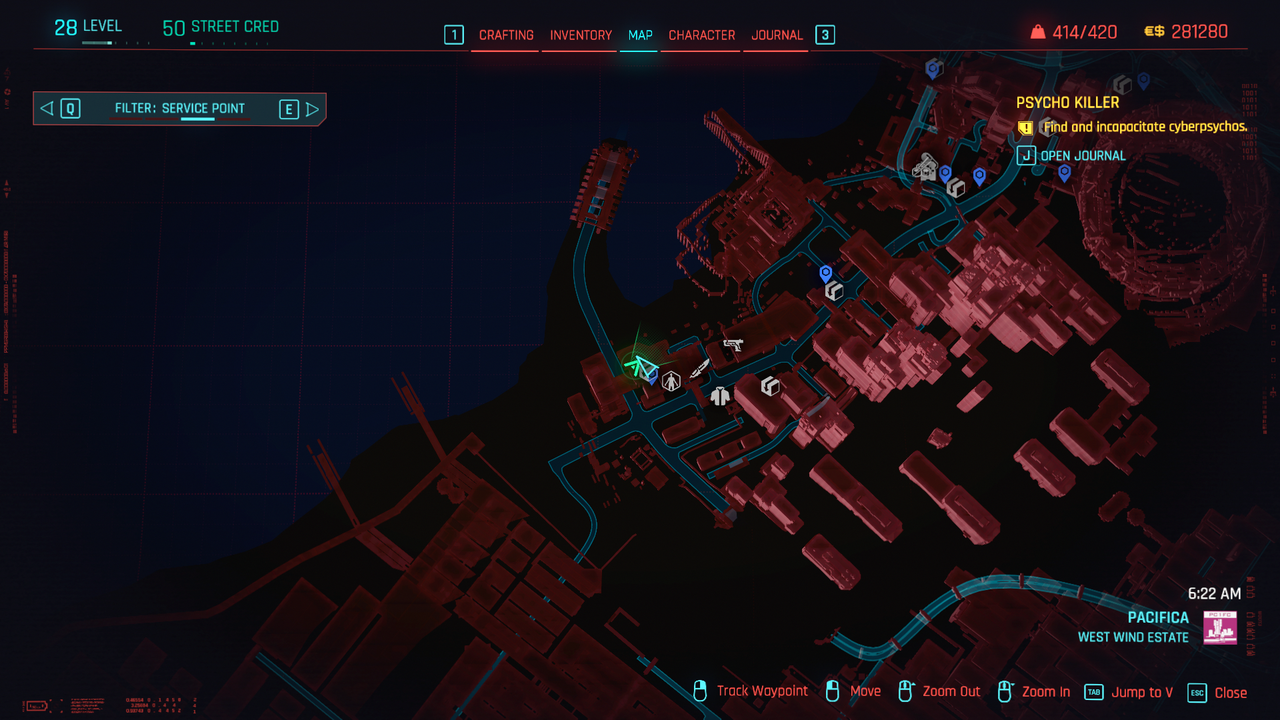Click the yellow quest objective marker icon
The height and width of the screenshot is (720, 1280).
(x=1025, y=128)
